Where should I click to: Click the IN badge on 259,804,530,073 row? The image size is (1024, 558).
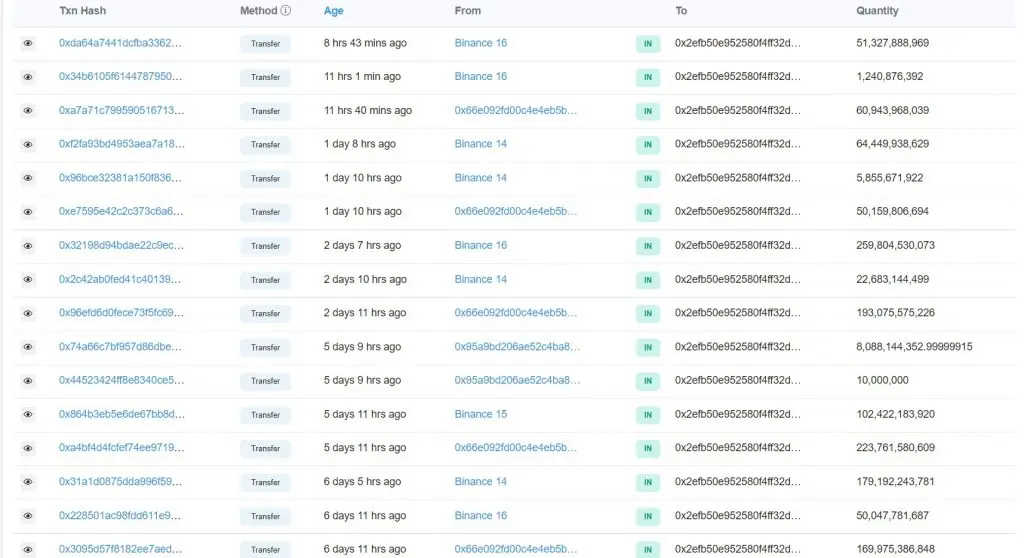pyautogui.click(x=648, y=246)
